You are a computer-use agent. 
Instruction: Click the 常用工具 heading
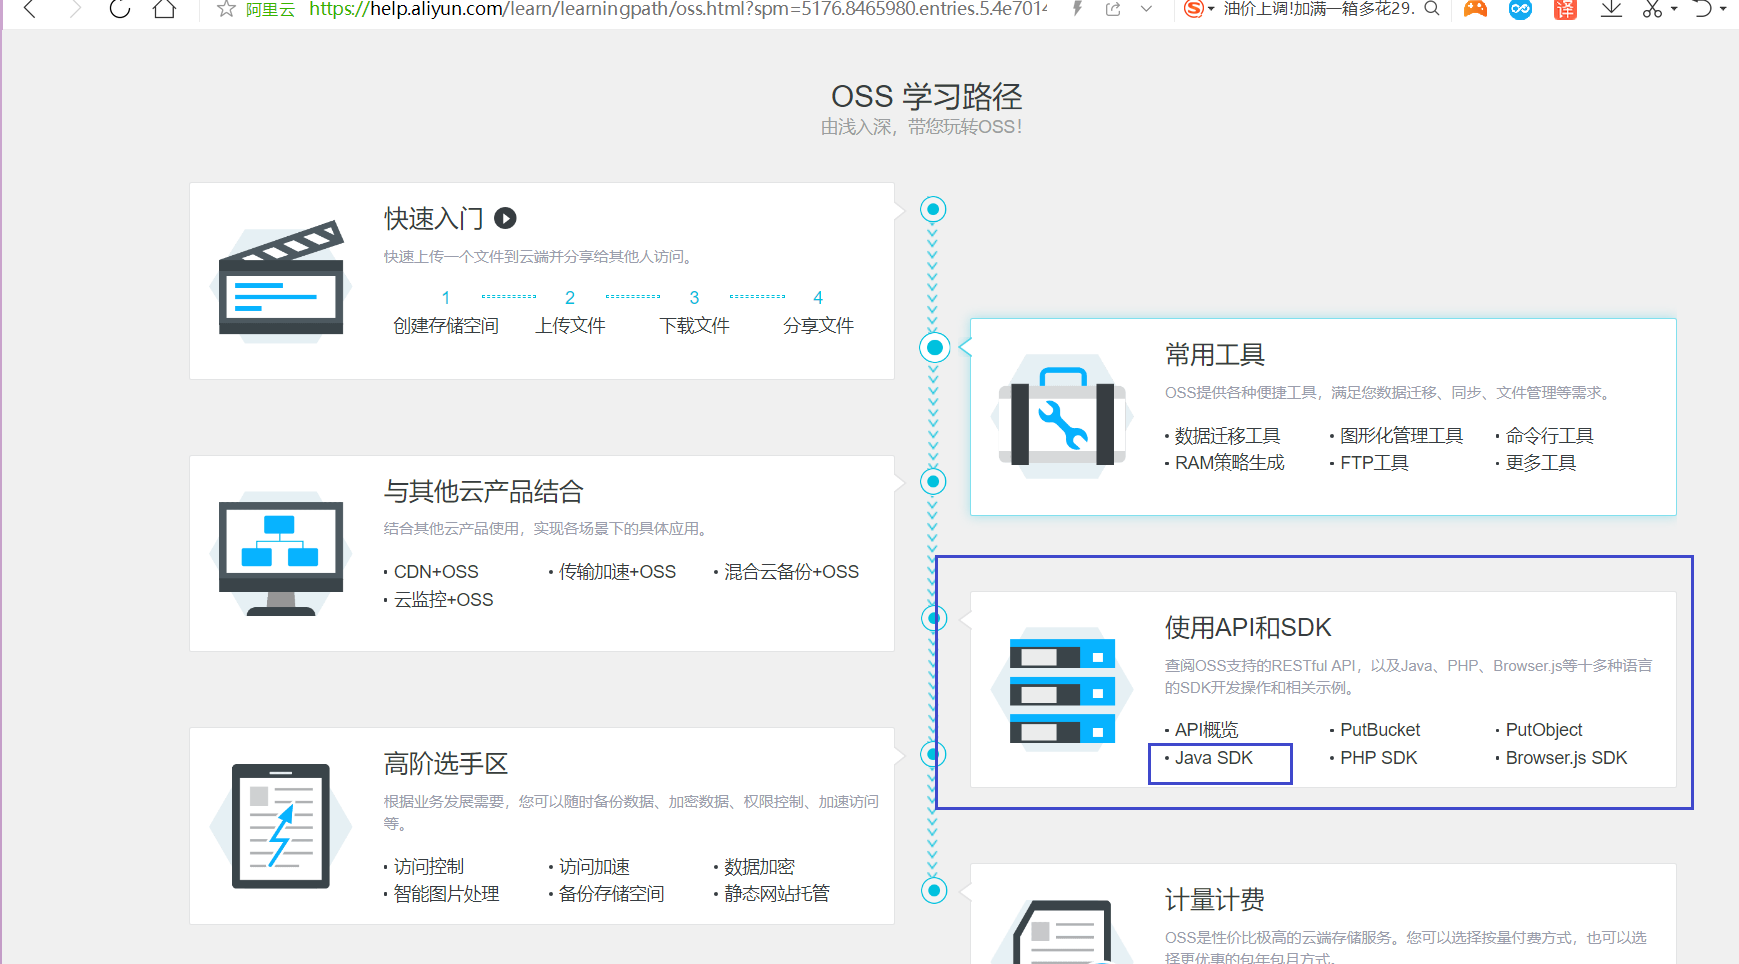pyautogui.click(x=1214, y=354)
